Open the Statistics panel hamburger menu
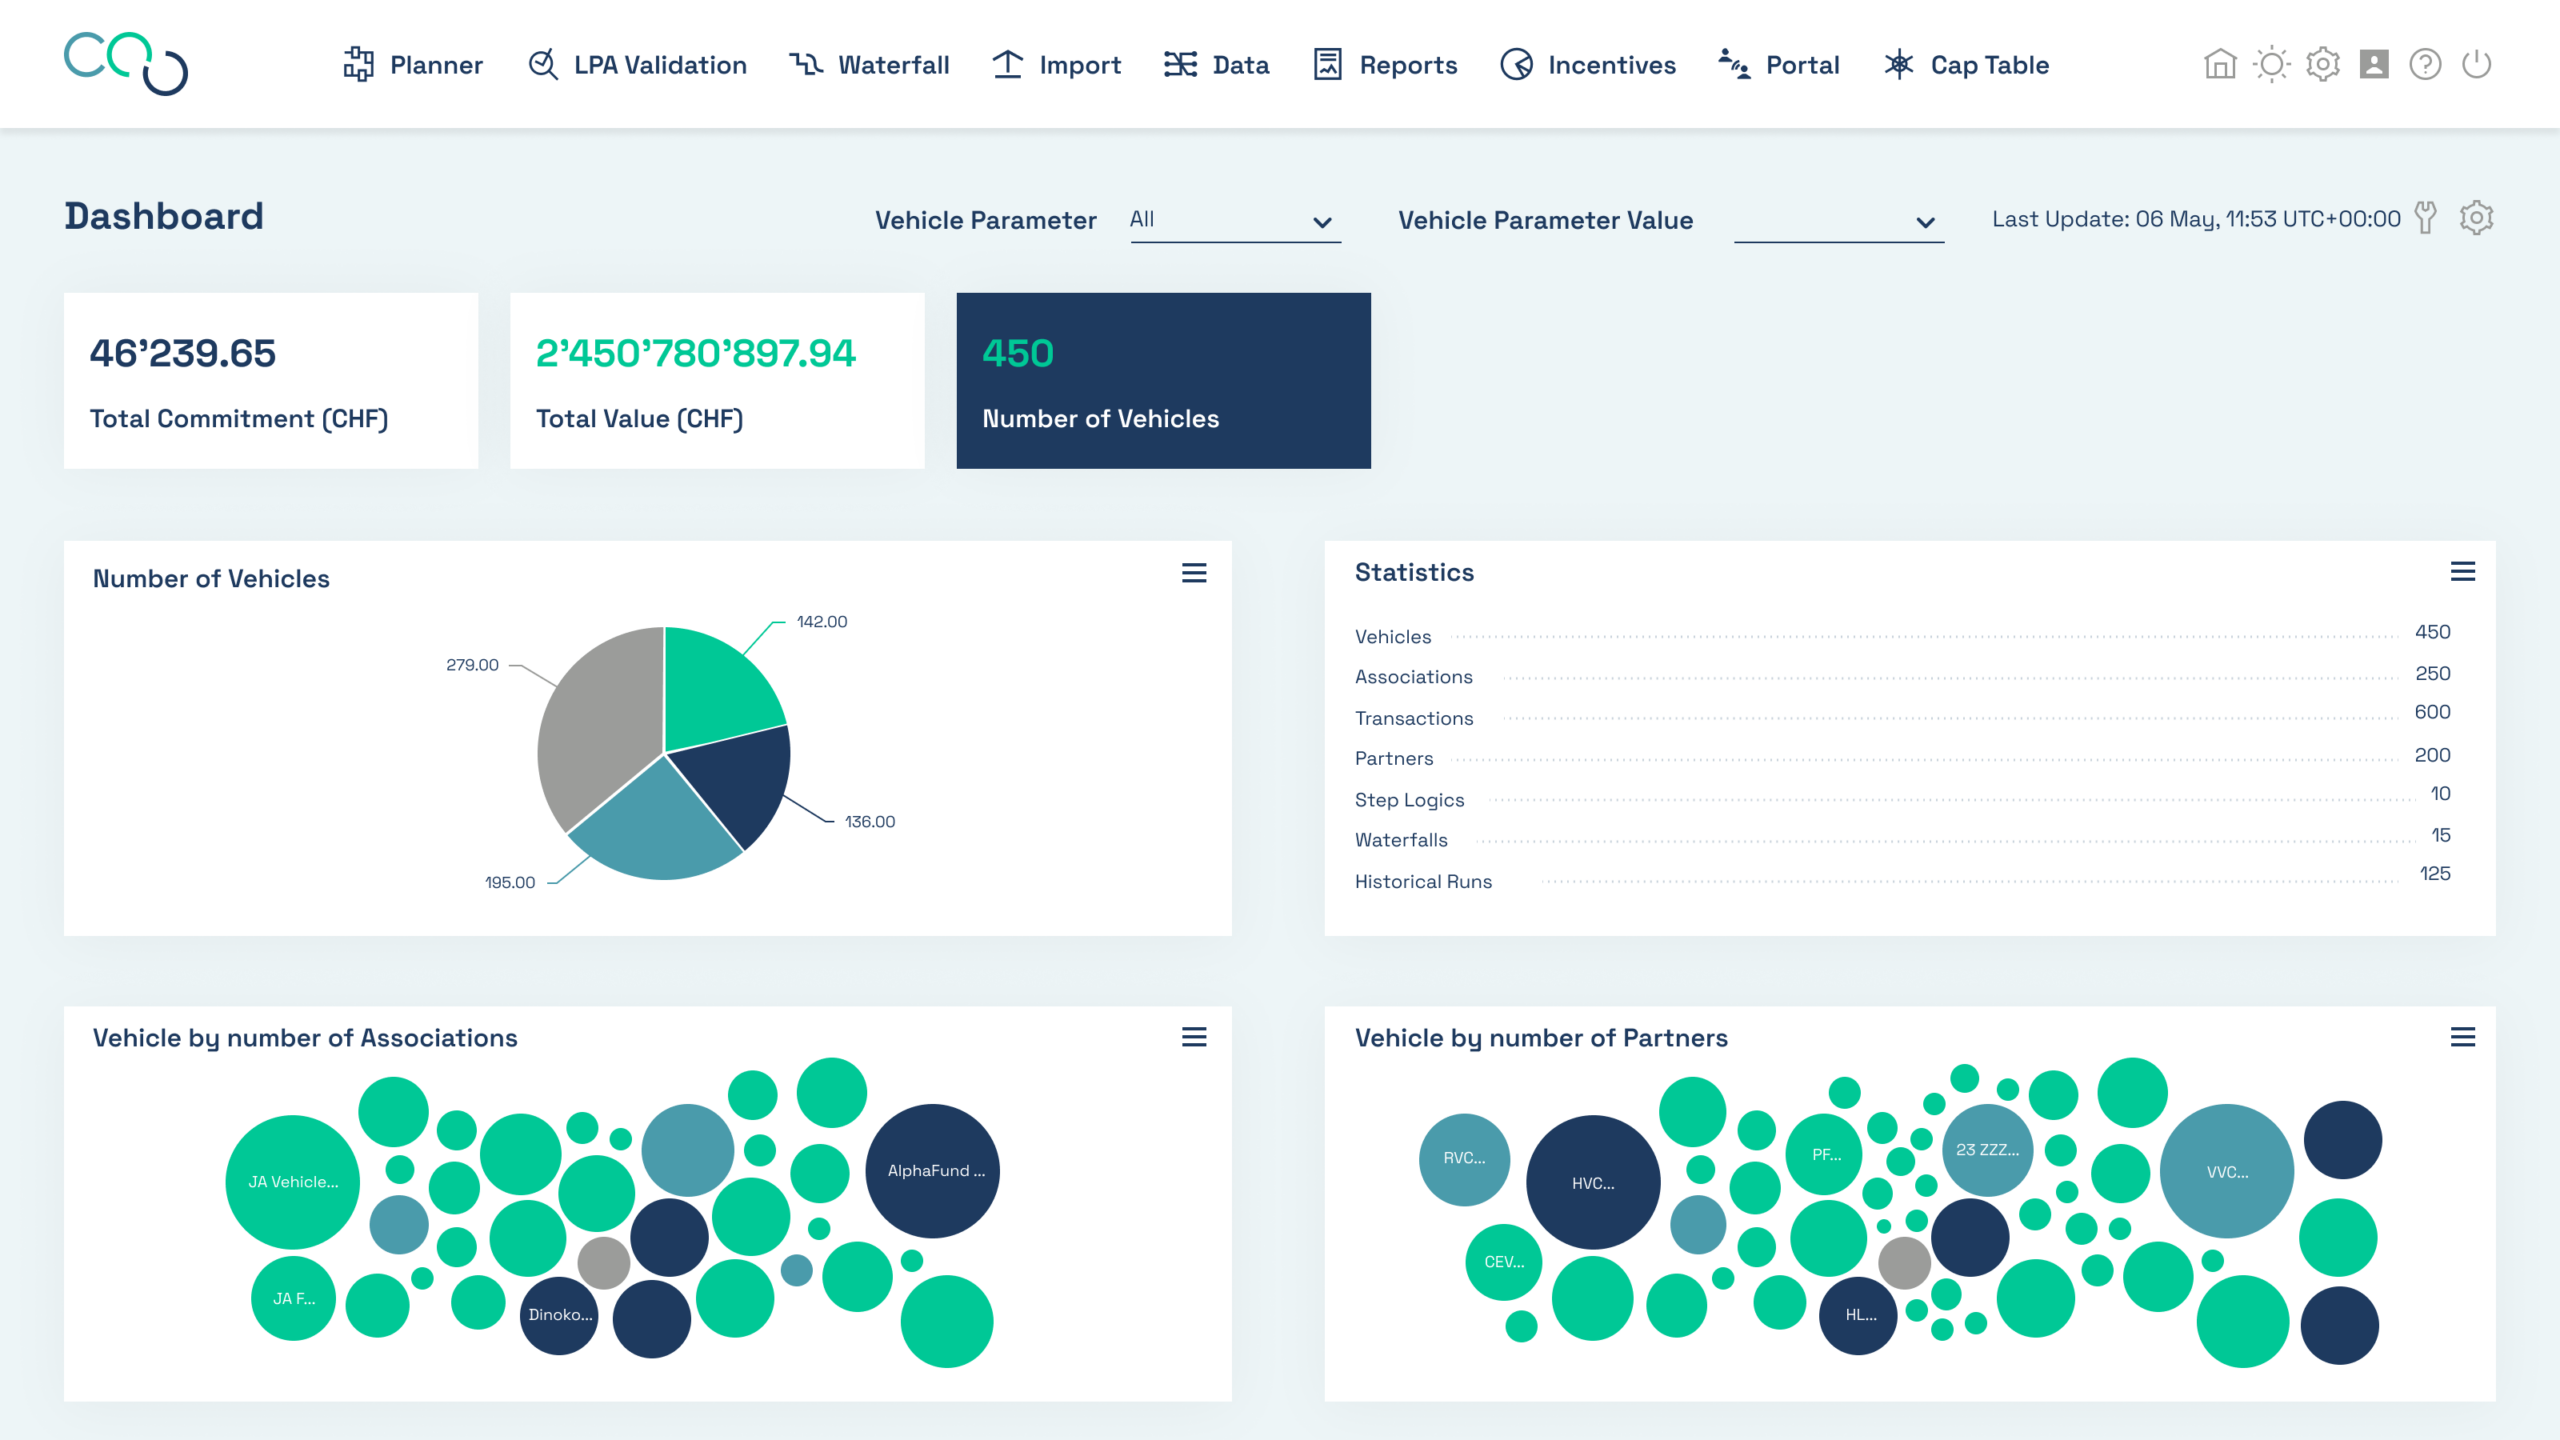The width and height of the screenshot is (2560, 1440). click(2462, 572)
